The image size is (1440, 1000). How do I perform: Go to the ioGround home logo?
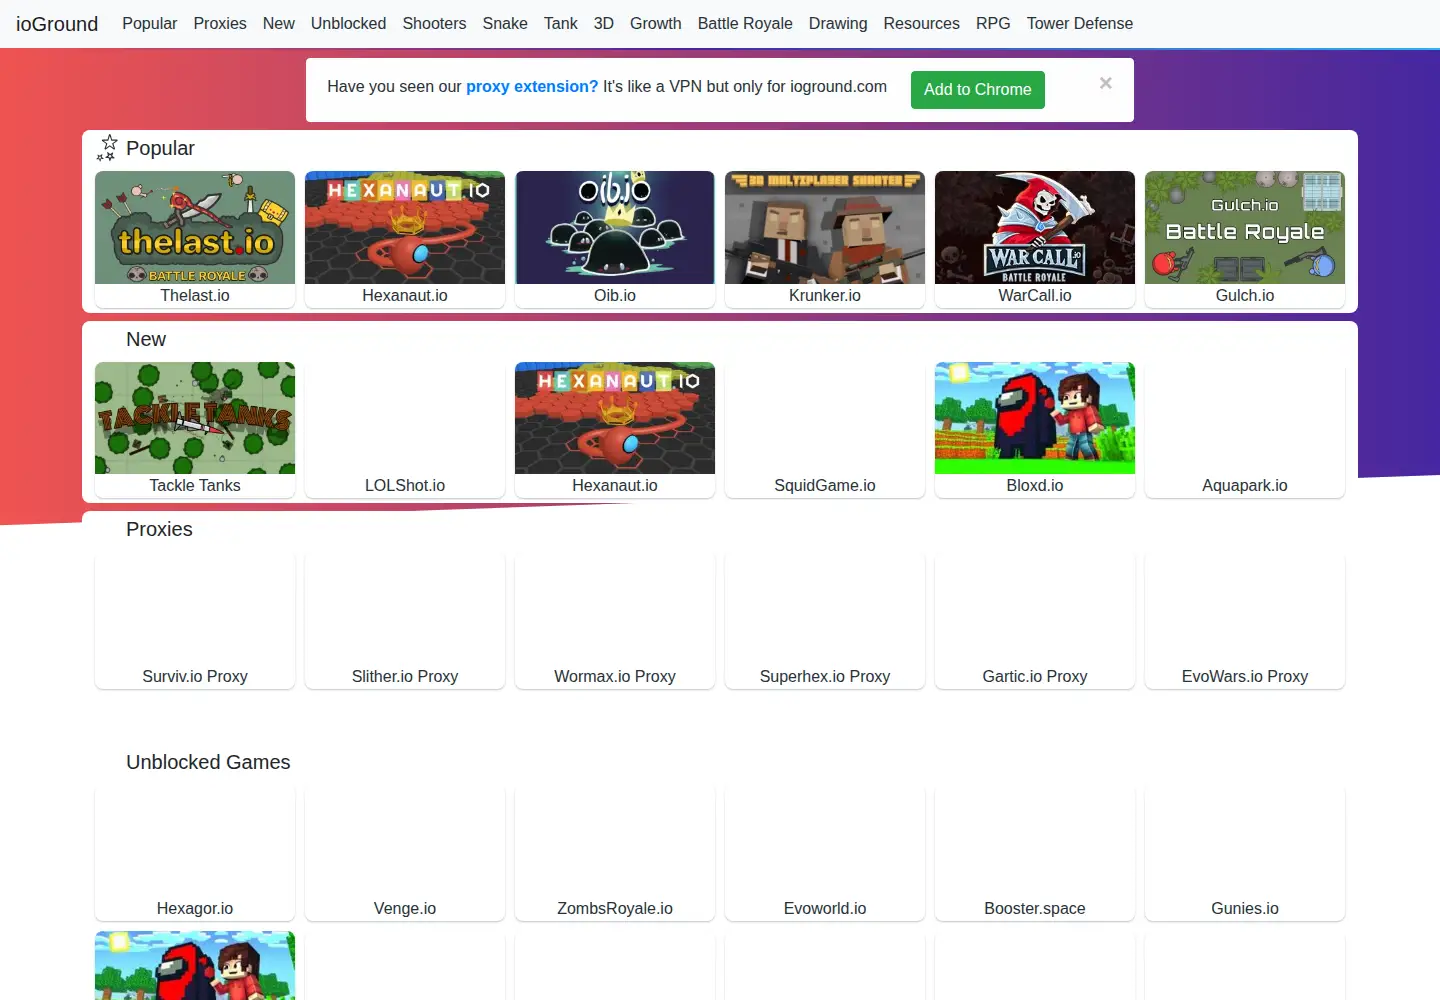click(x=57, y=23)
